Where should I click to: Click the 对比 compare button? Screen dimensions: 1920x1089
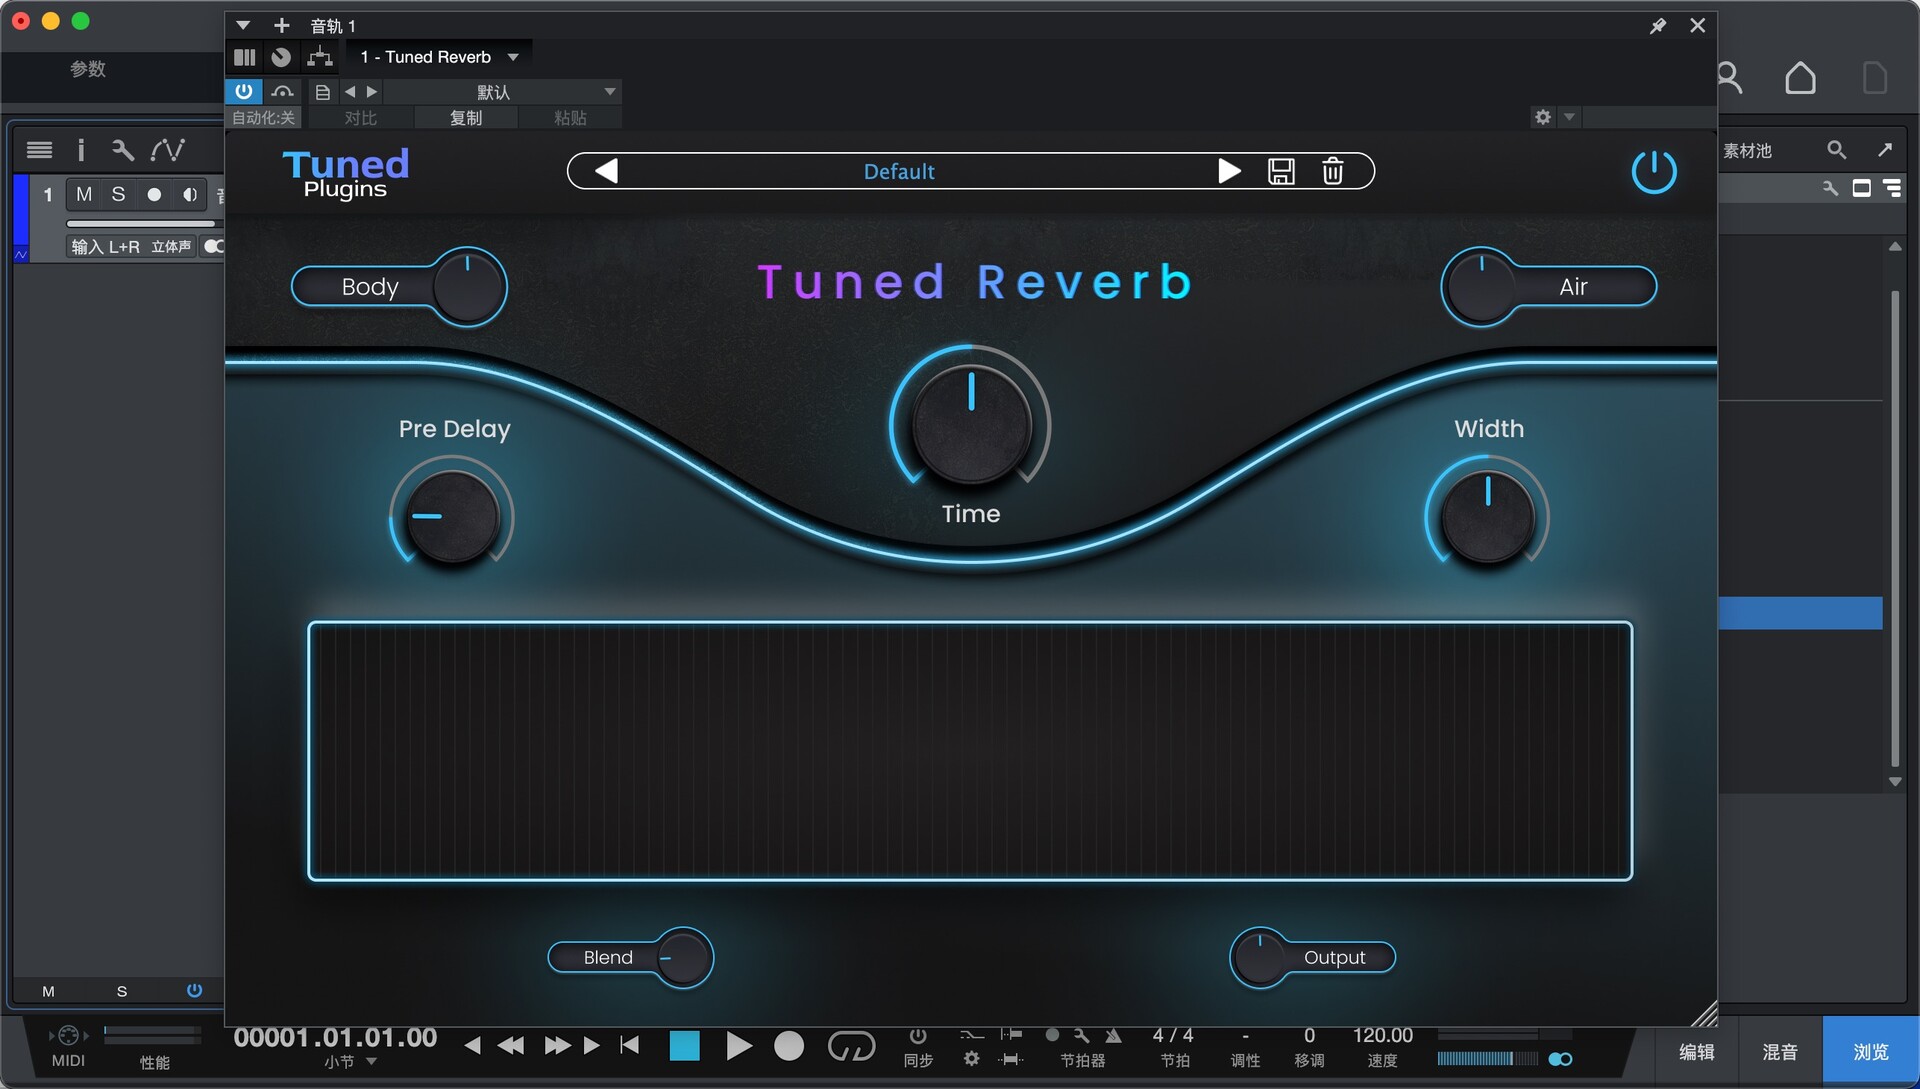point(360,118)
